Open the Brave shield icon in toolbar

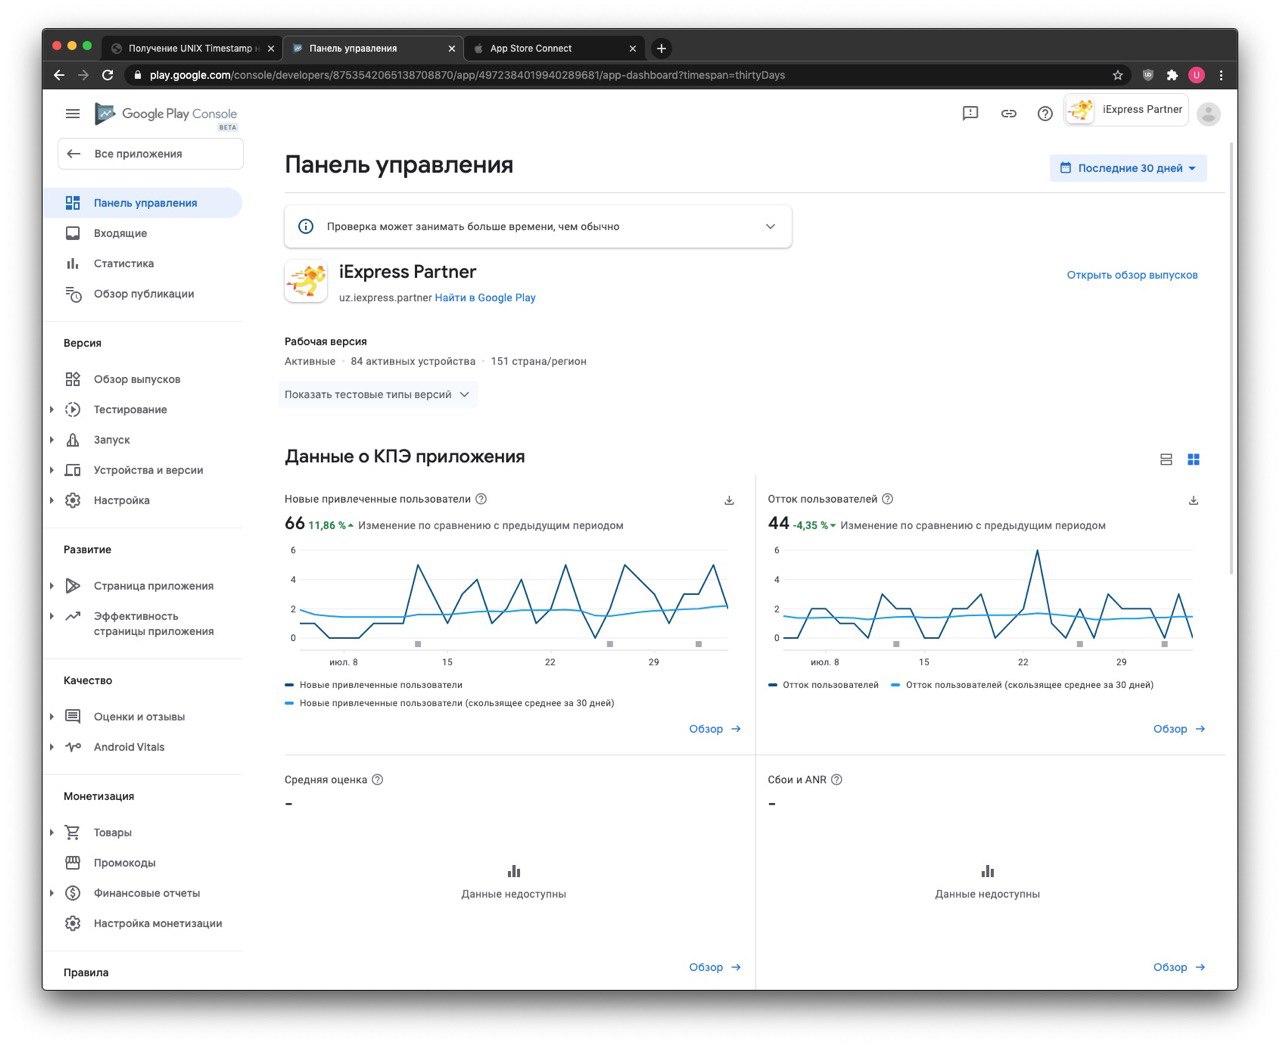(1148, 75)
